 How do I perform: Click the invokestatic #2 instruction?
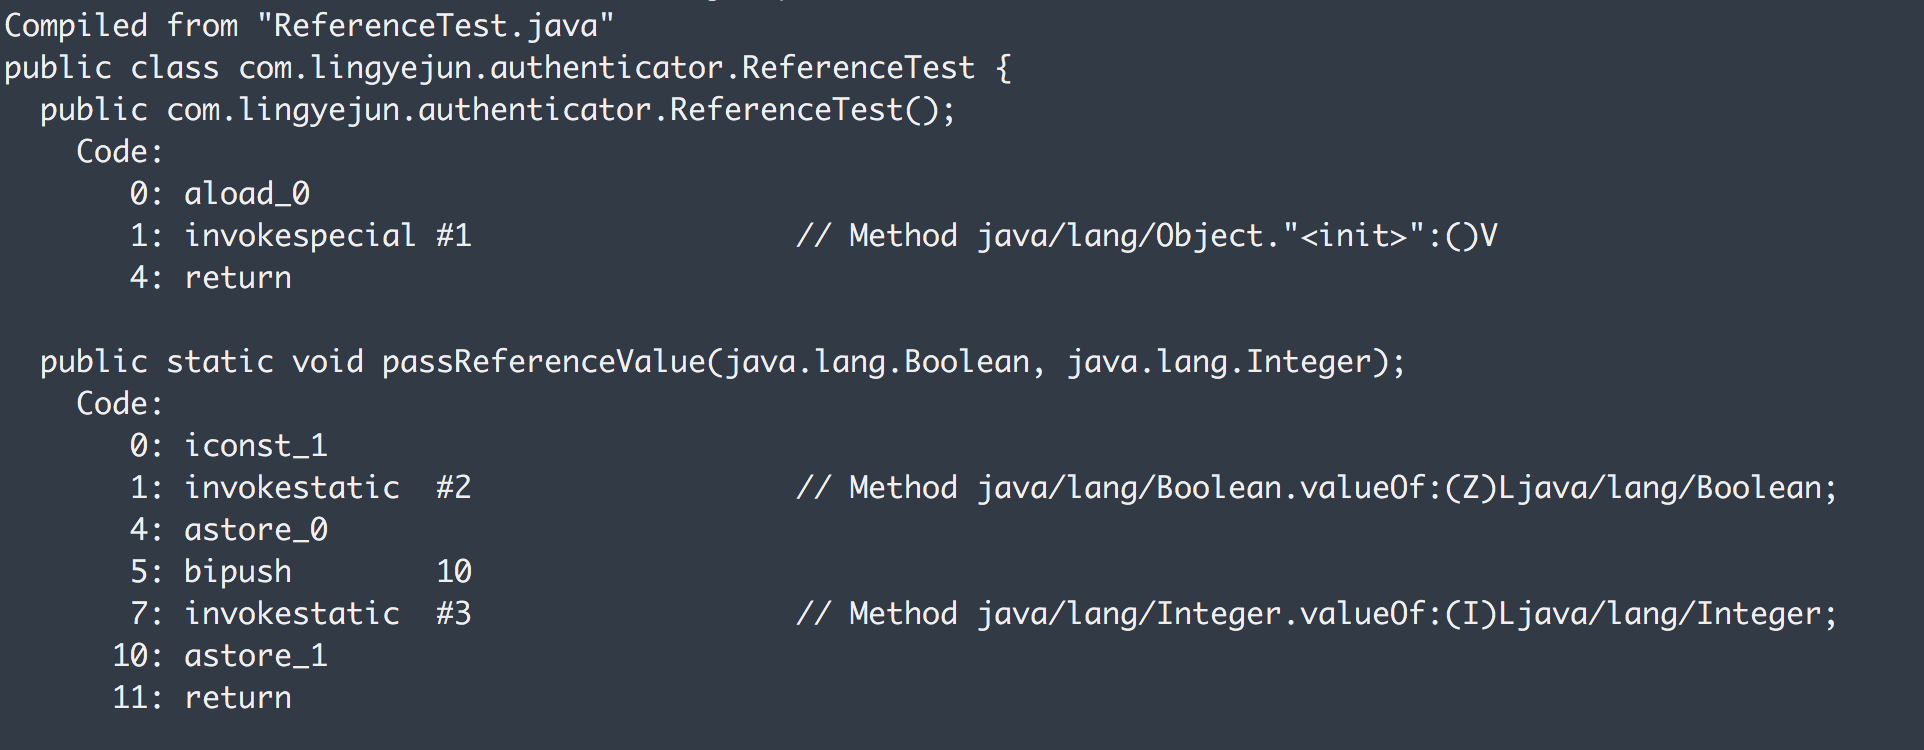[x=327, y=488]
